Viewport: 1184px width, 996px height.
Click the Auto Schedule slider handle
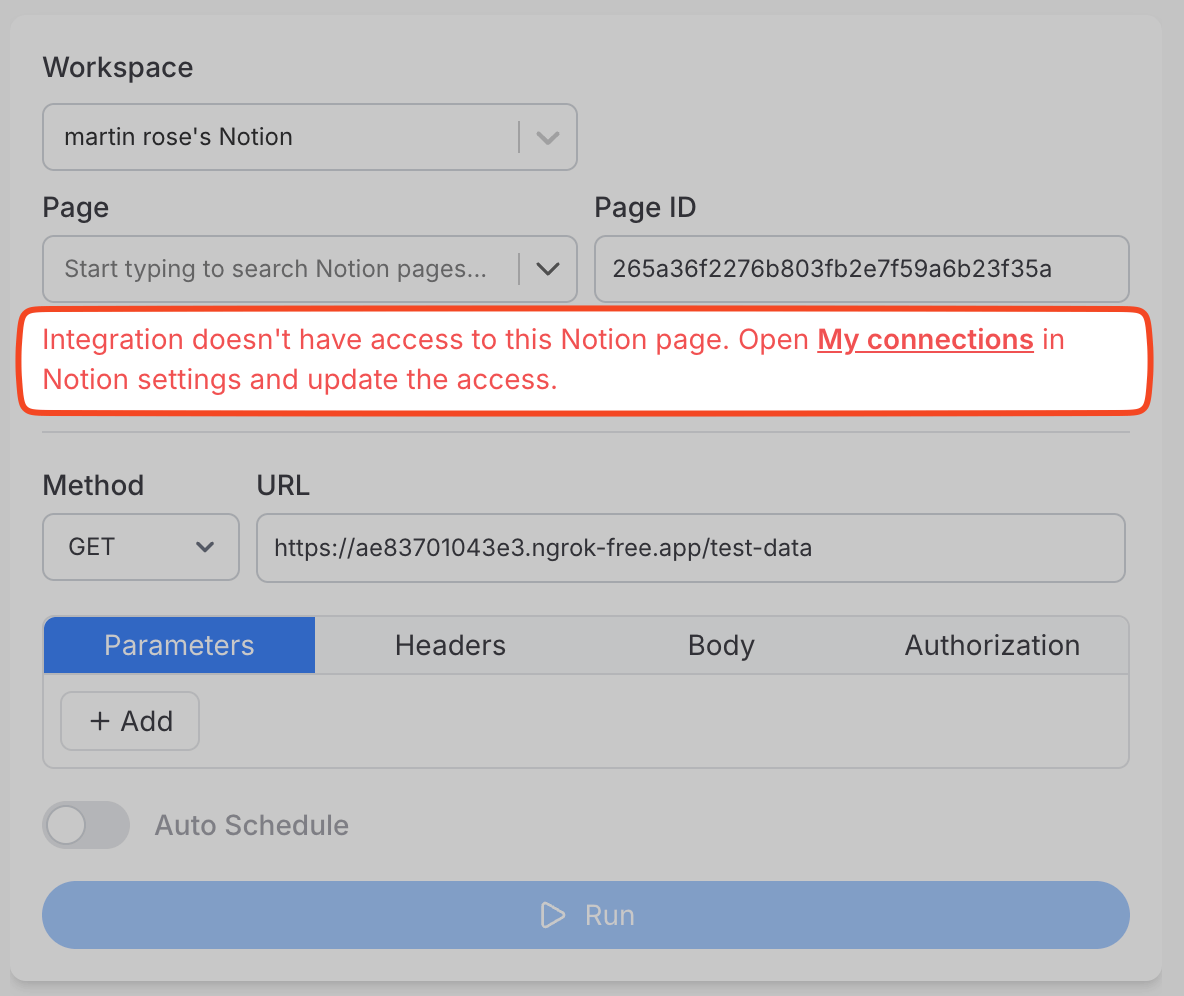click(x=68, y=824)
